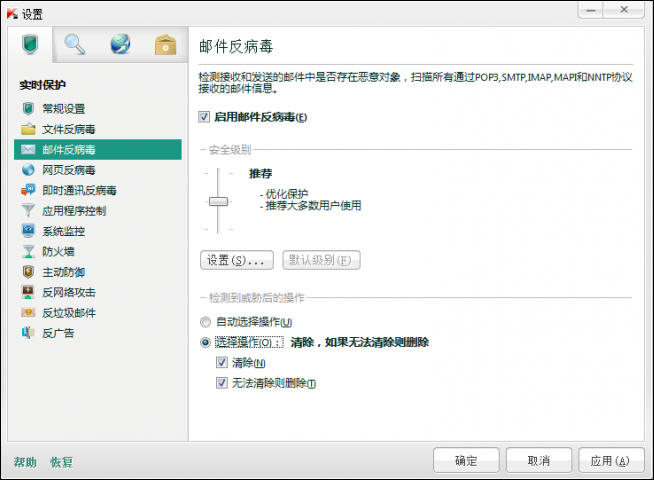Select 反垃圾邮件 in the sidebar

(98, 313)
